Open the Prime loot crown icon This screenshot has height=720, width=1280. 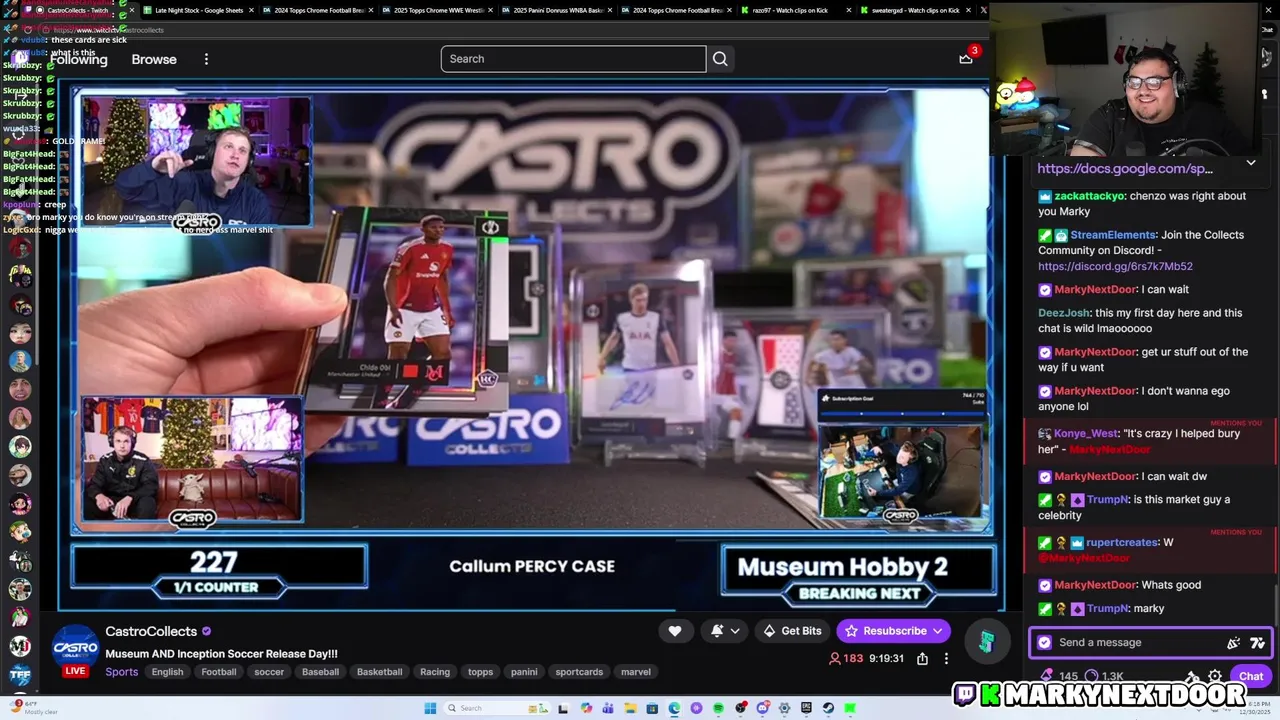[x=966, y=59]
